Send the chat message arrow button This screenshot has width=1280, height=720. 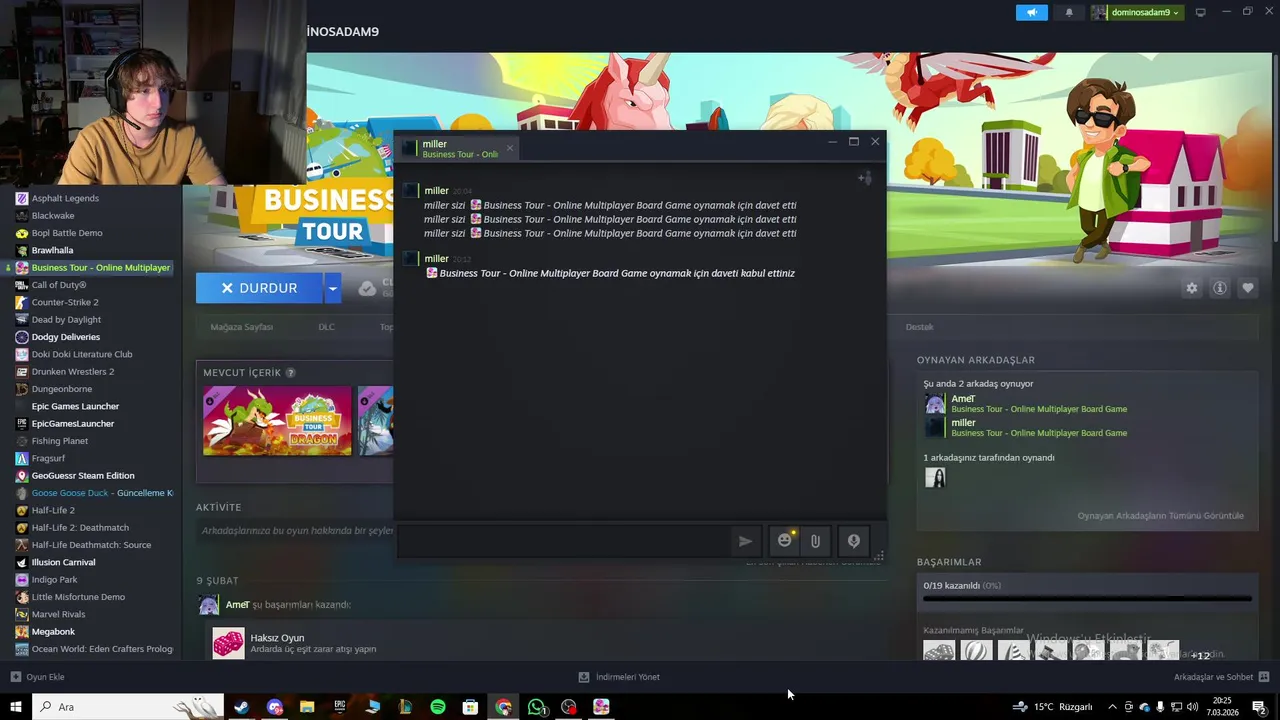point(745,541)
